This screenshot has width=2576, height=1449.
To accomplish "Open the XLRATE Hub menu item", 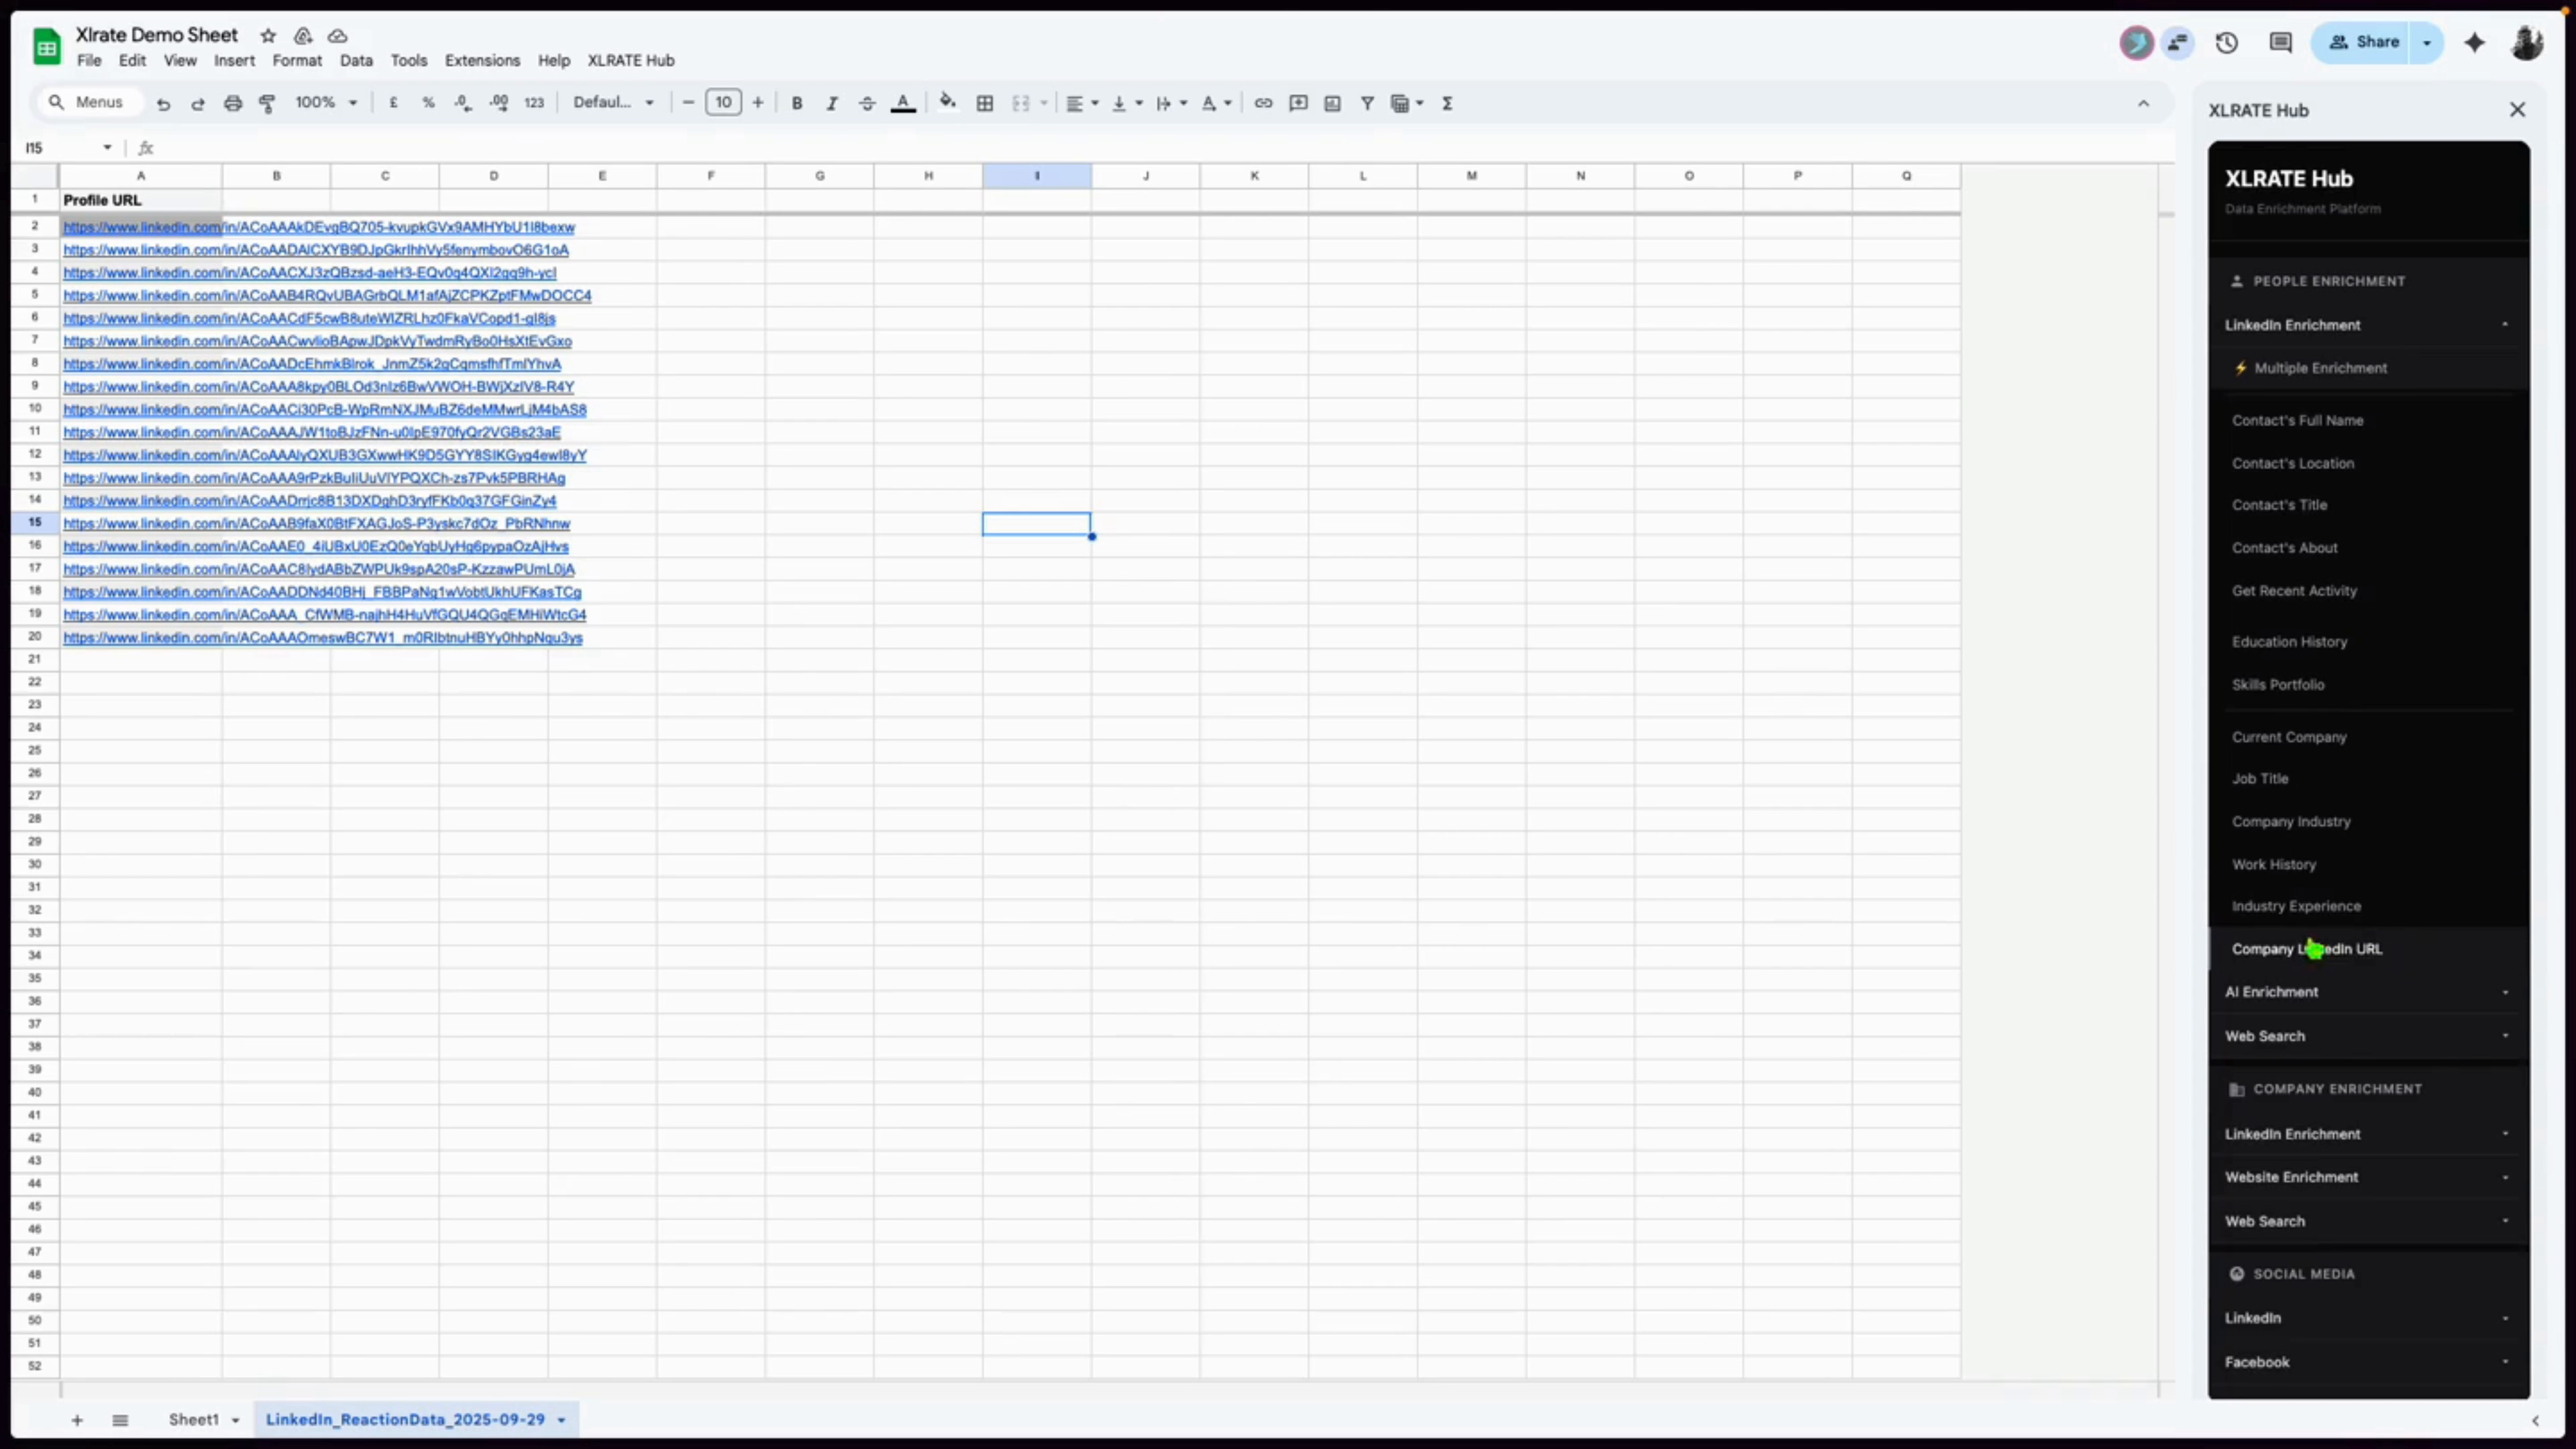I will click(x=630, y=60).
